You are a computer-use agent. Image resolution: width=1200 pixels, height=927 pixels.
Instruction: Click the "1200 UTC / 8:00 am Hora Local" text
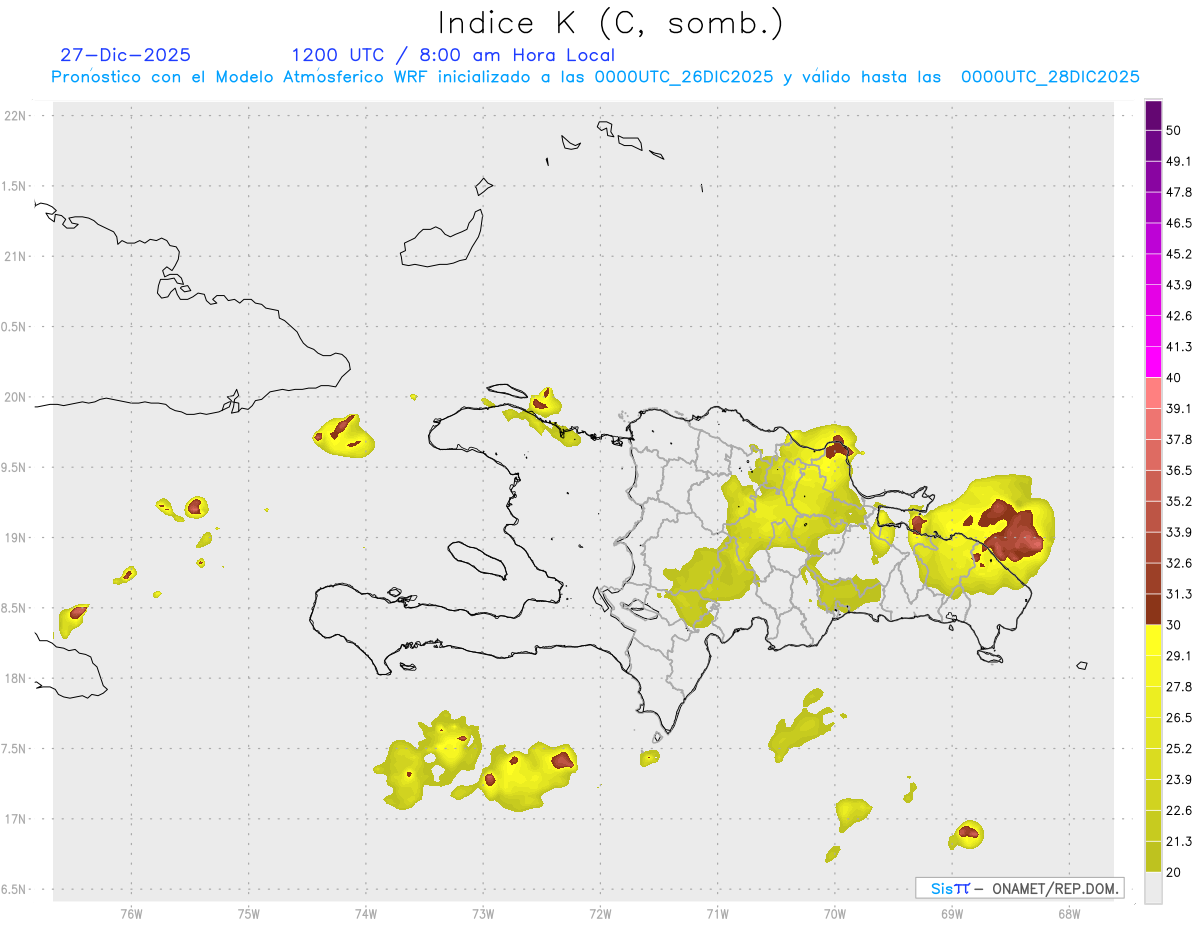pos(453,55)
